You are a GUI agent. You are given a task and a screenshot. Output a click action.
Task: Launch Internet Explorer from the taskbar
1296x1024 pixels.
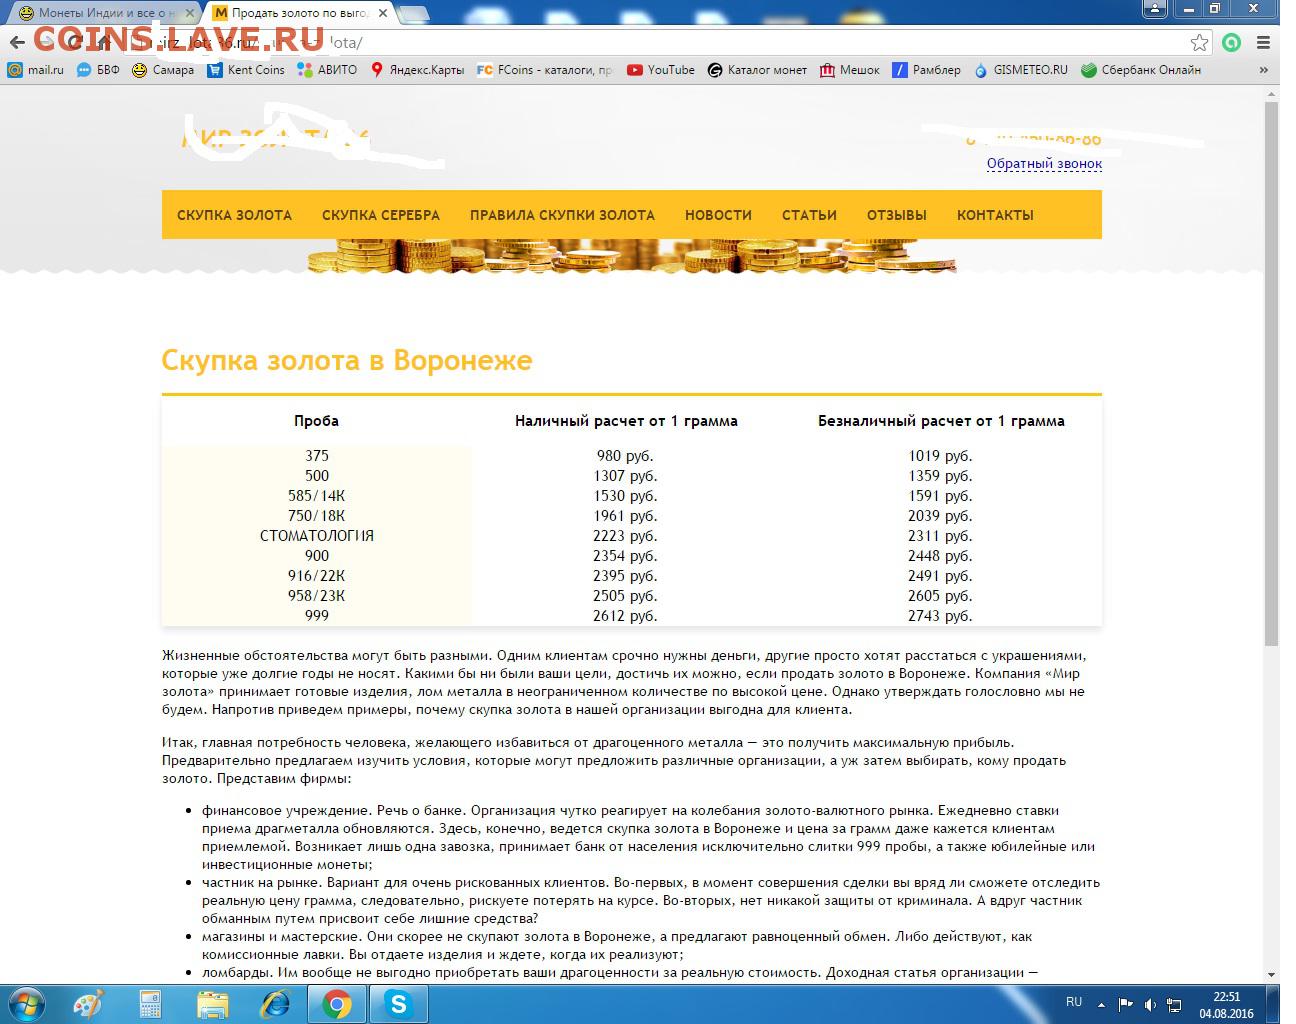274,1004
